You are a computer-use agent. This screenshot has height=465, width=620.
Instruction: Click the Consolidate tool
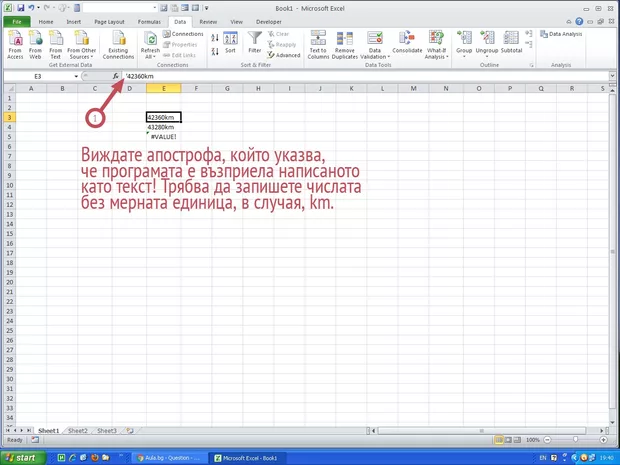click(x=407, y=42)
